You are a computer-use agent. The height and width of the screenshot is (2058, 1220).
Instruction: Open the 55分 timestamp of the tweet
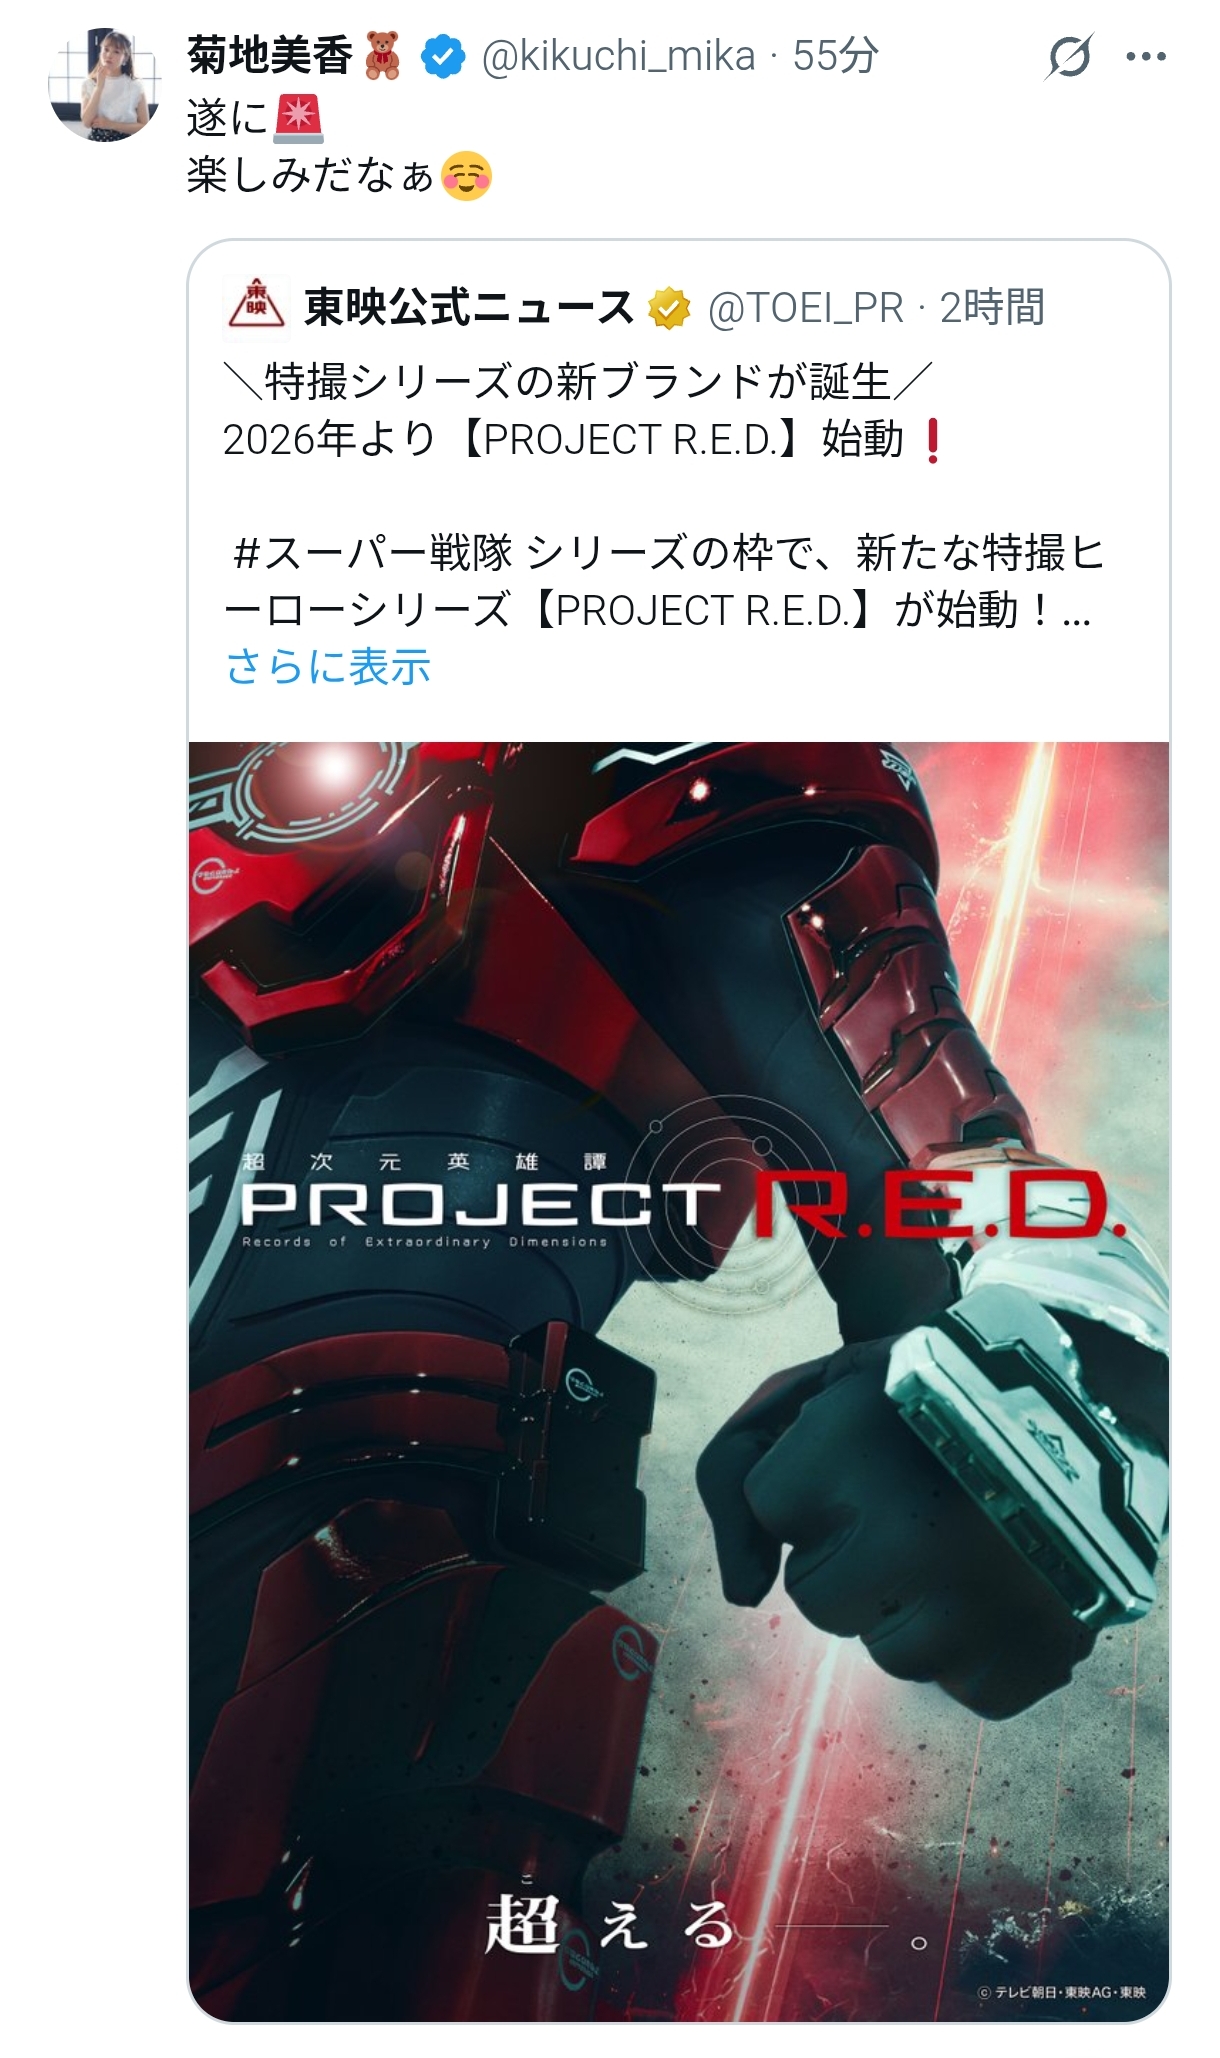point(836,56)
